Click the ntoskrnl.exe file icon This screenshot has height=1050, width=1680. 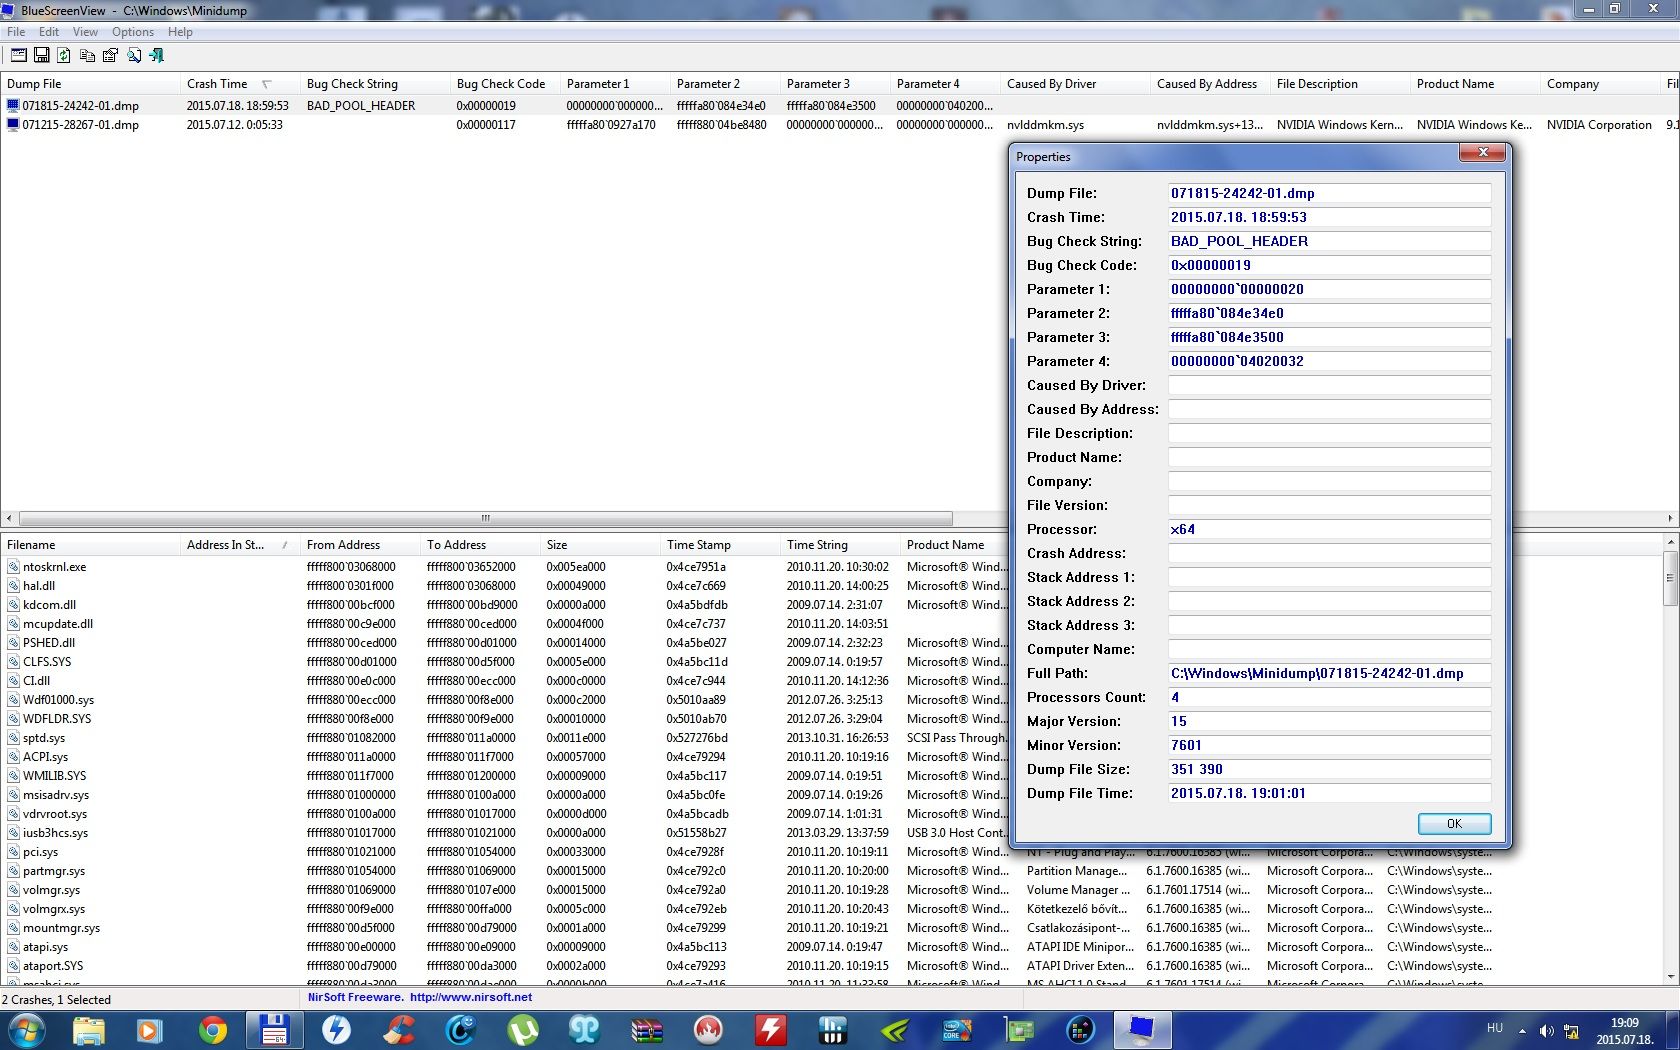pyautogui.click(x=14, y=567)
